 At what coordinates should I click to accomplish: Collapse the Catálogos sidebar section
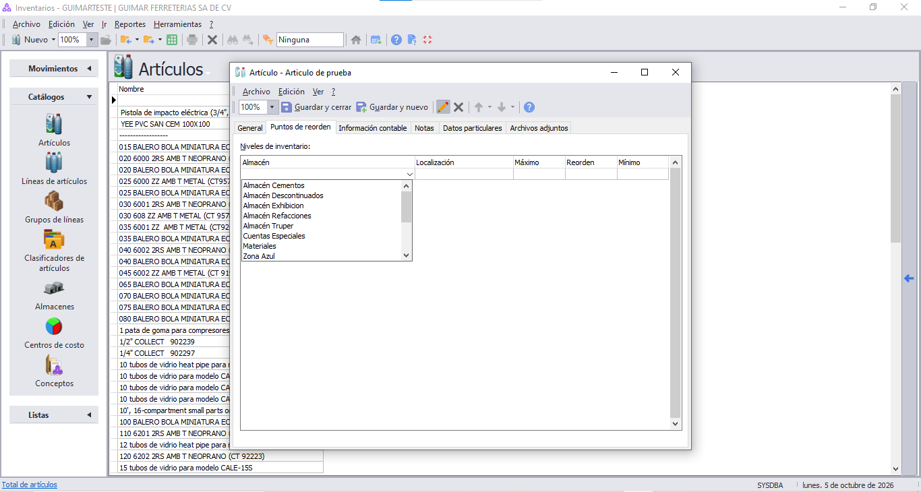pyautogui.click(x=54, y=97)
